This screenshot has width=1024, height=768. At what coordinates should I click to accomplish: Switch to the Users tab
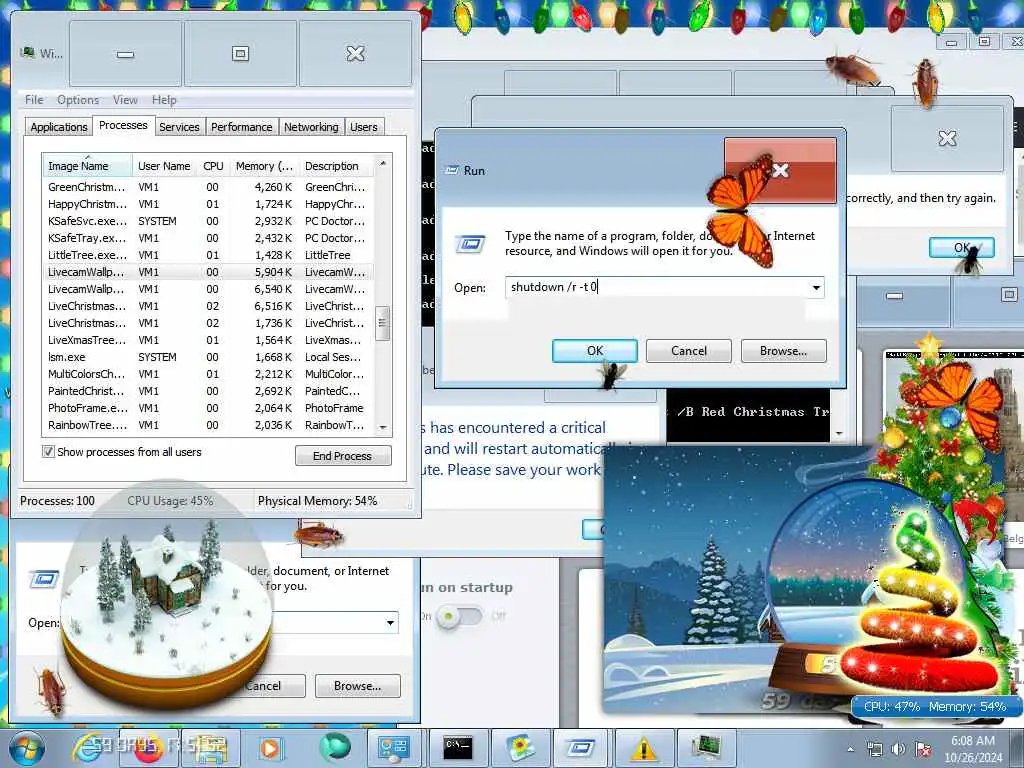364,127
